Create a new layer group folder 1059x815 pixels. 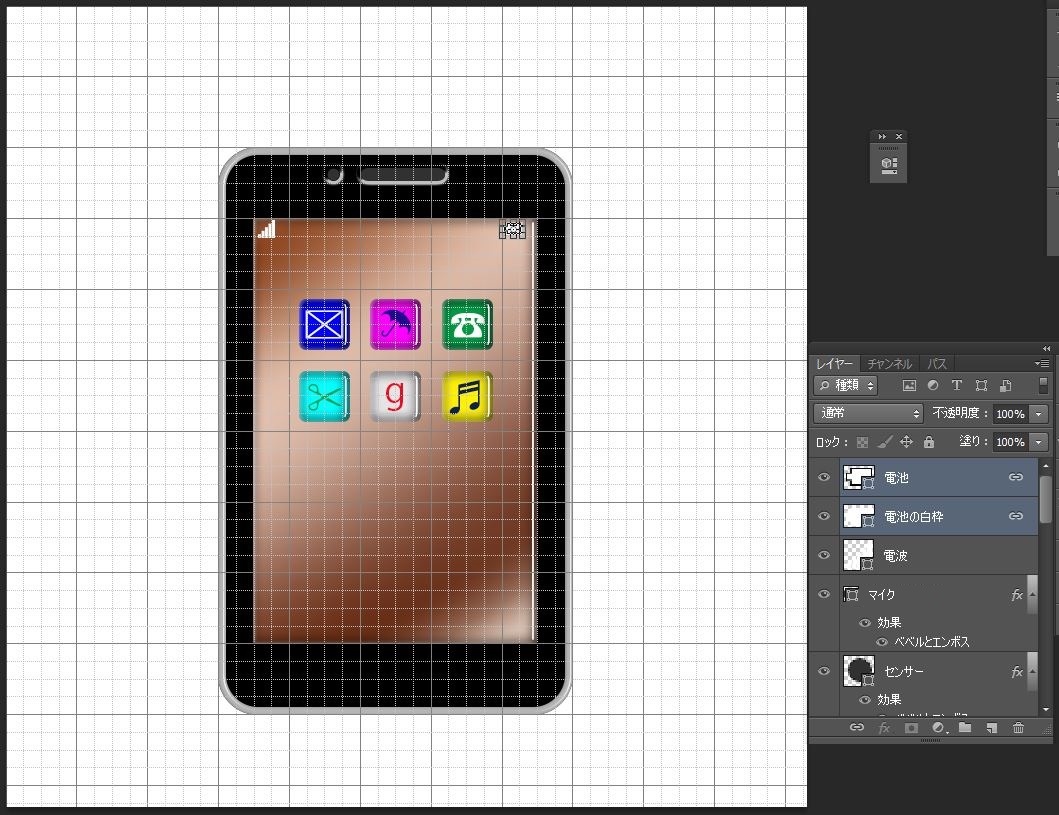point(965,728)
